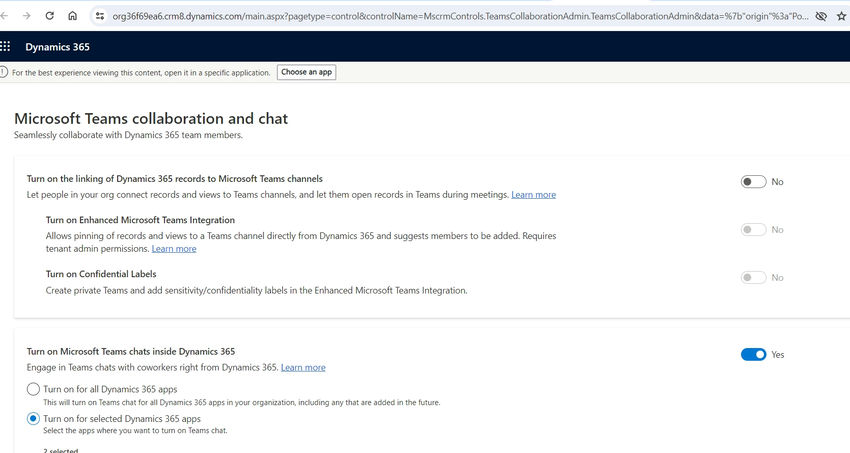850x453 pixels.
Task: Toggle Enhanced Microsoft Teams Integration switch
Action: point(753,229)
